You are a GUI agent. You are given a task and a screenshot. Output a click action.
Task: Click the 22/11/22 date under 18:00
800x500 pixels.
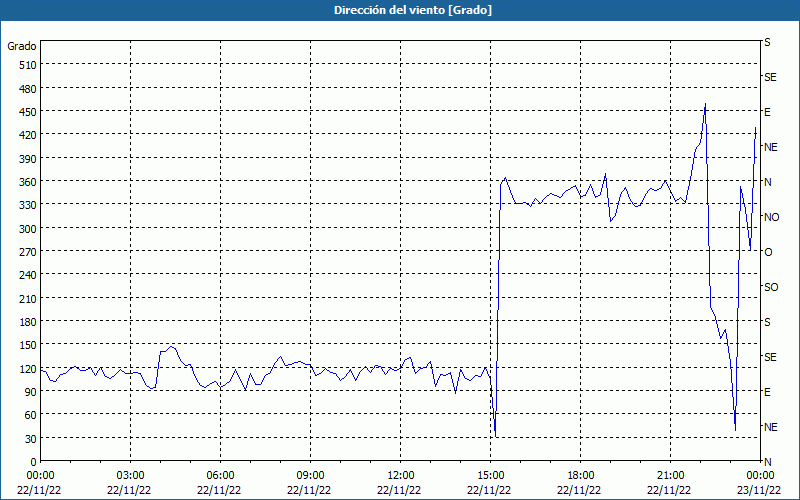tap(579, 490)
